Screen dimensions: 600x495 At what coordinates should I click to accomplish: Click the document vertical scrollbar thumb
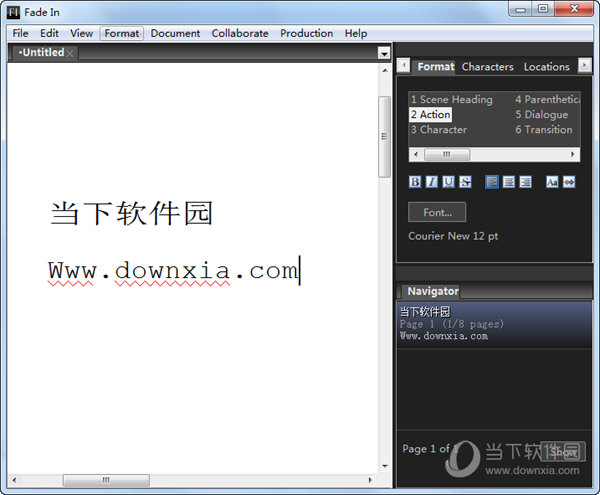coord(384,137)
